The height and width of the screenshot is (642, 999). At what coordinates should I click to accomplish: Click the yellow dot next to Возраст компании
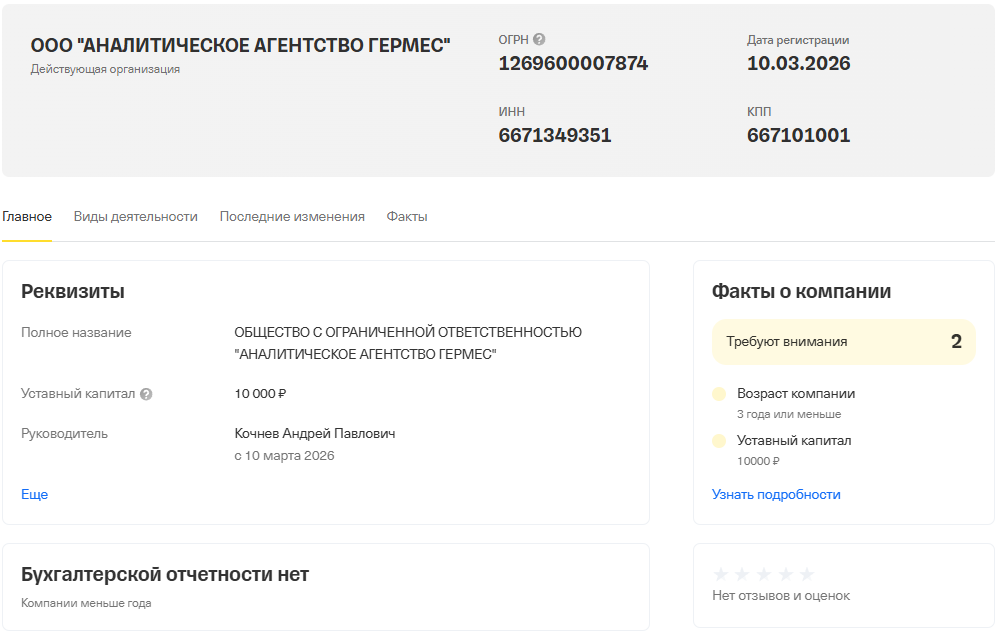coord(719,394)
